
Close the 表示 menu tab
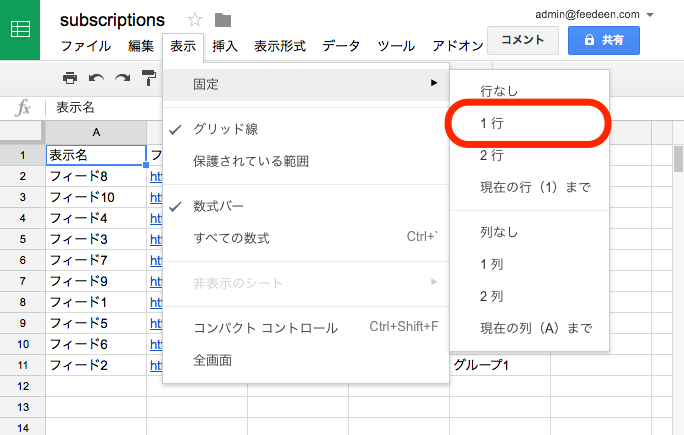183,46
